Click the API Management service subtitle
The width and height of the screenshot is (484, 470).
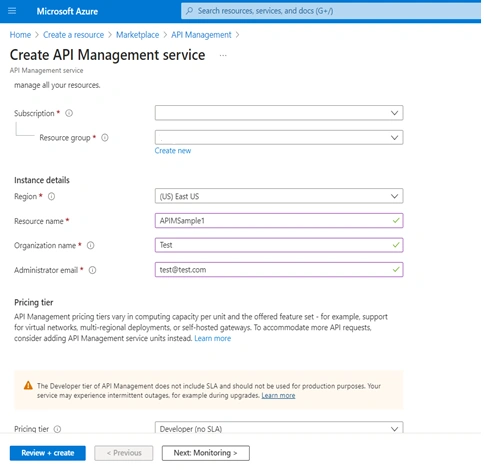pos(46,70)
